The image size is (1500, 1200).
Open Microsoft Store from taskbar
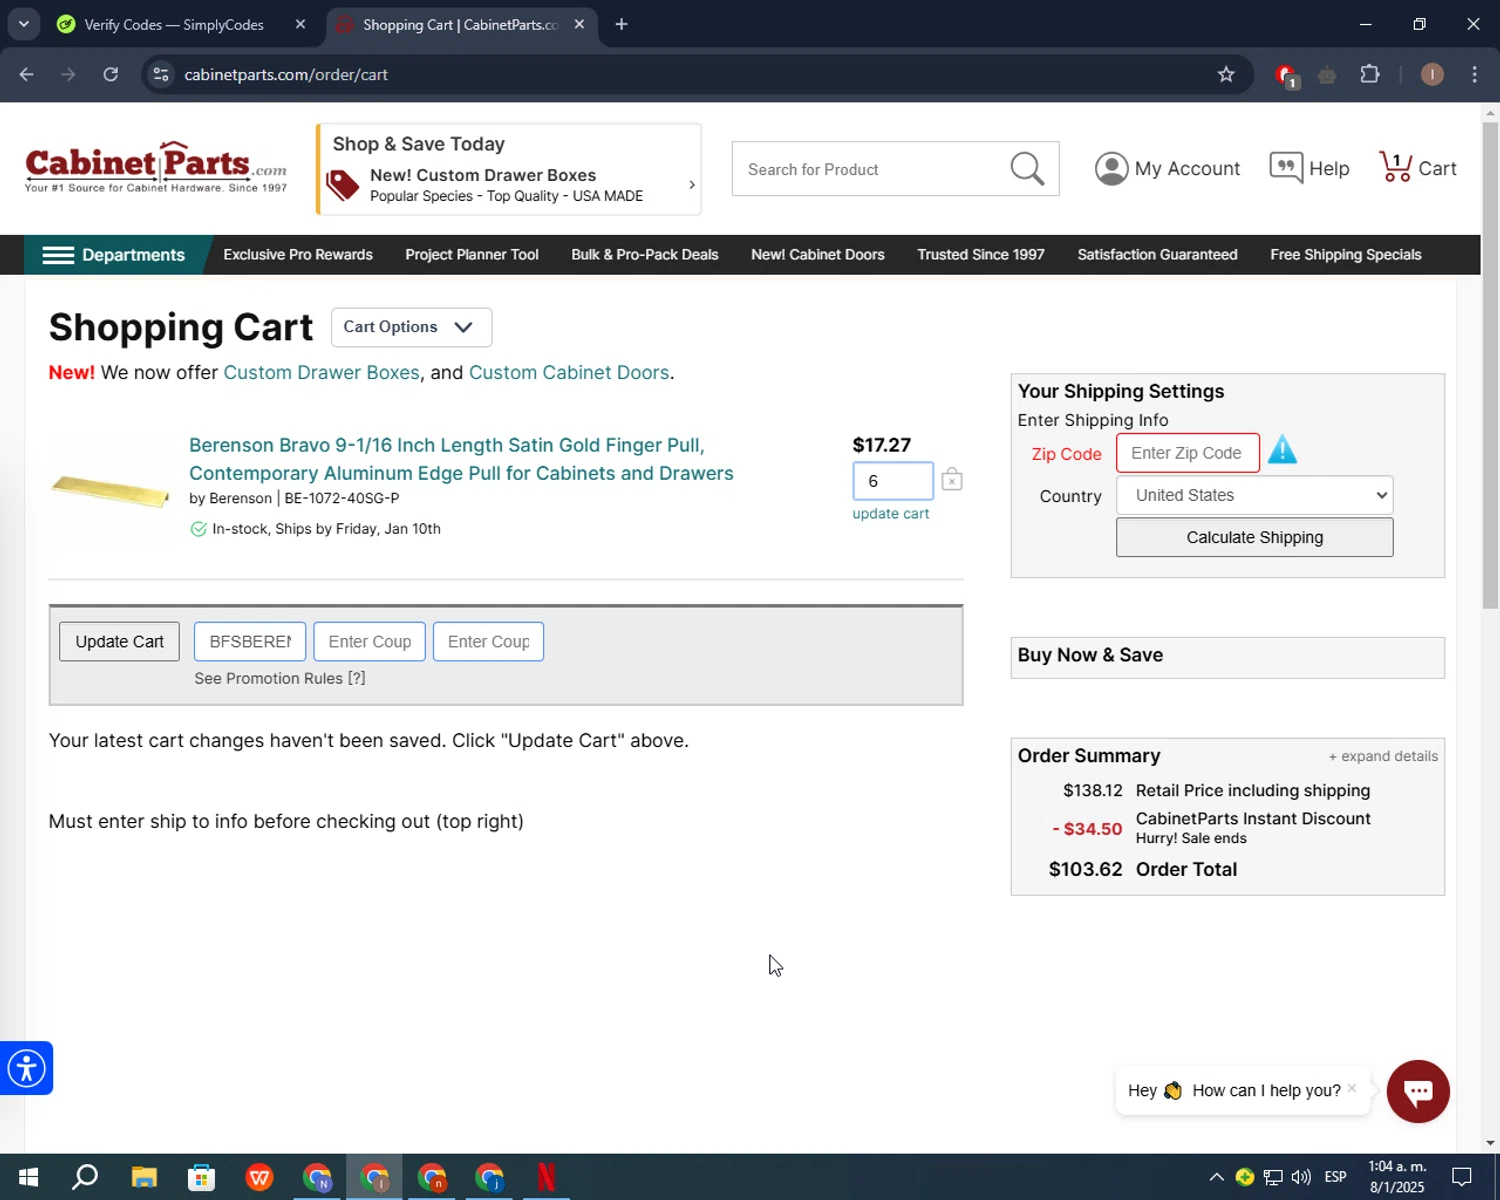(x=202, y=1177)
